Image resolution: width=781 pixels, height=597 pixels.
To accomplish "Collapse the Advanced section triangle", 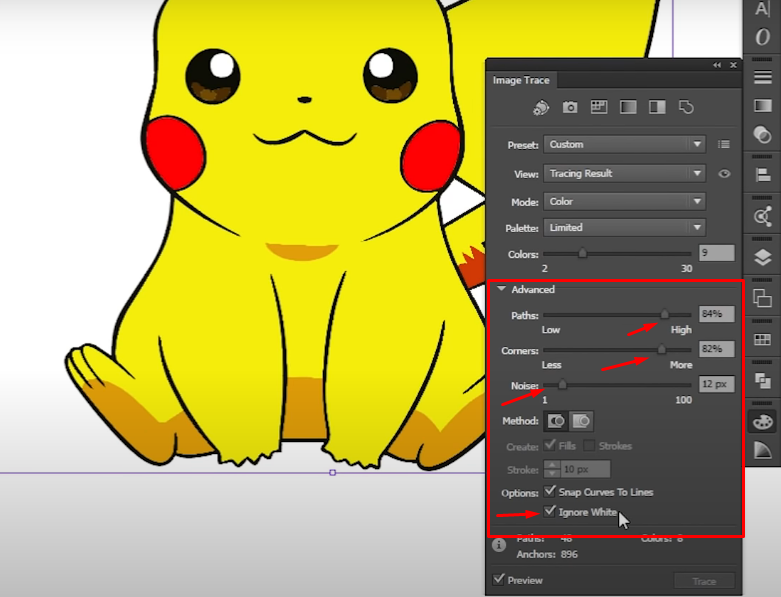I will [501, 289].
